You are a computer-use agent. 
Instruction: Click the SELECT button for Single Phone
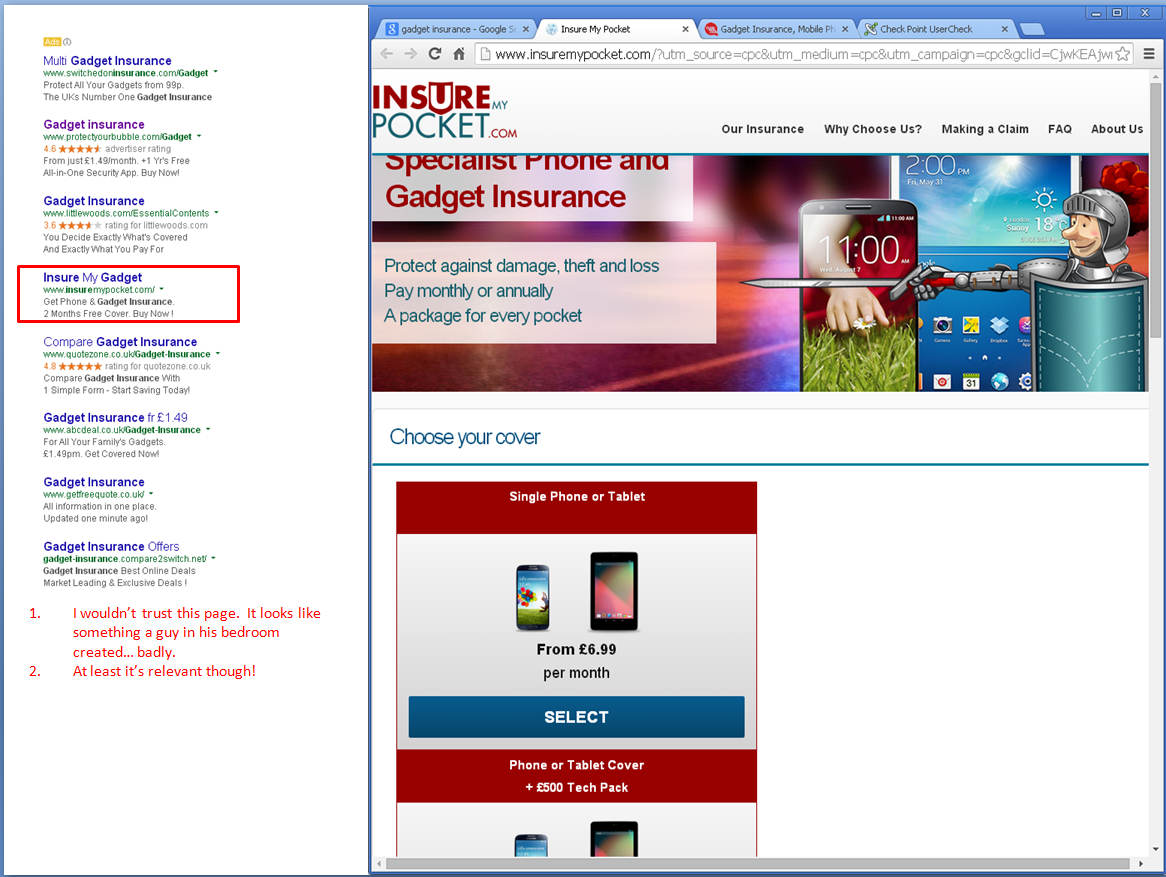click(x=576, y=717)
